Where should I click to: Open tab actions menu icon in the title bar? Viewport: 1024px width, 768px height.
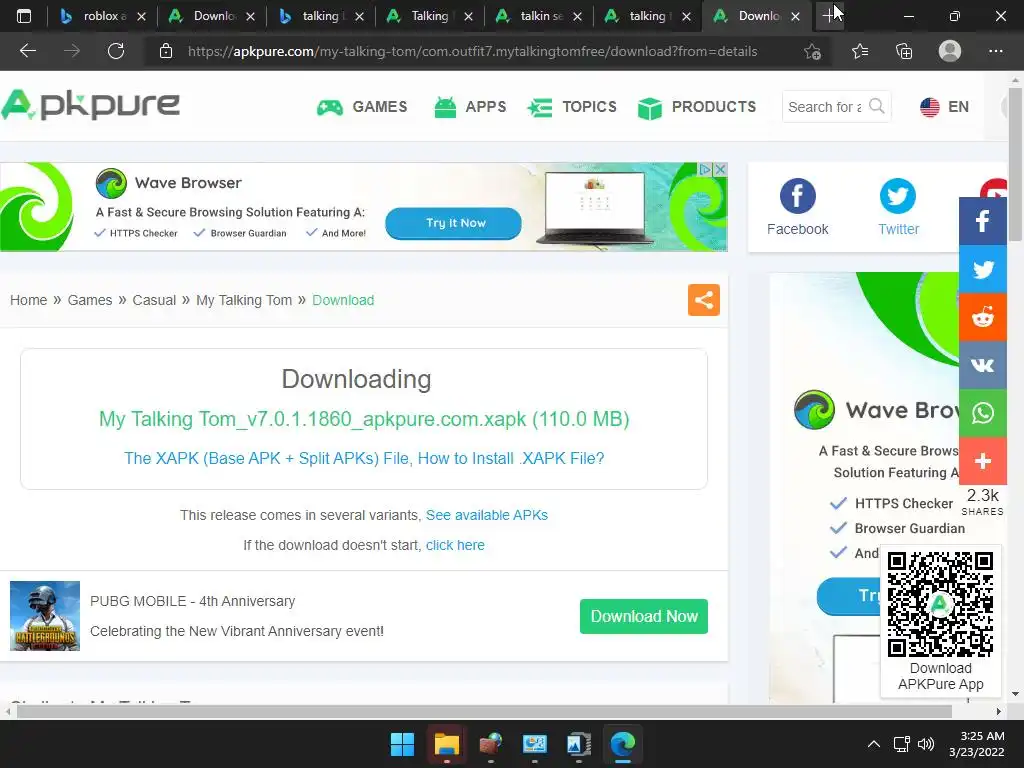24,16
